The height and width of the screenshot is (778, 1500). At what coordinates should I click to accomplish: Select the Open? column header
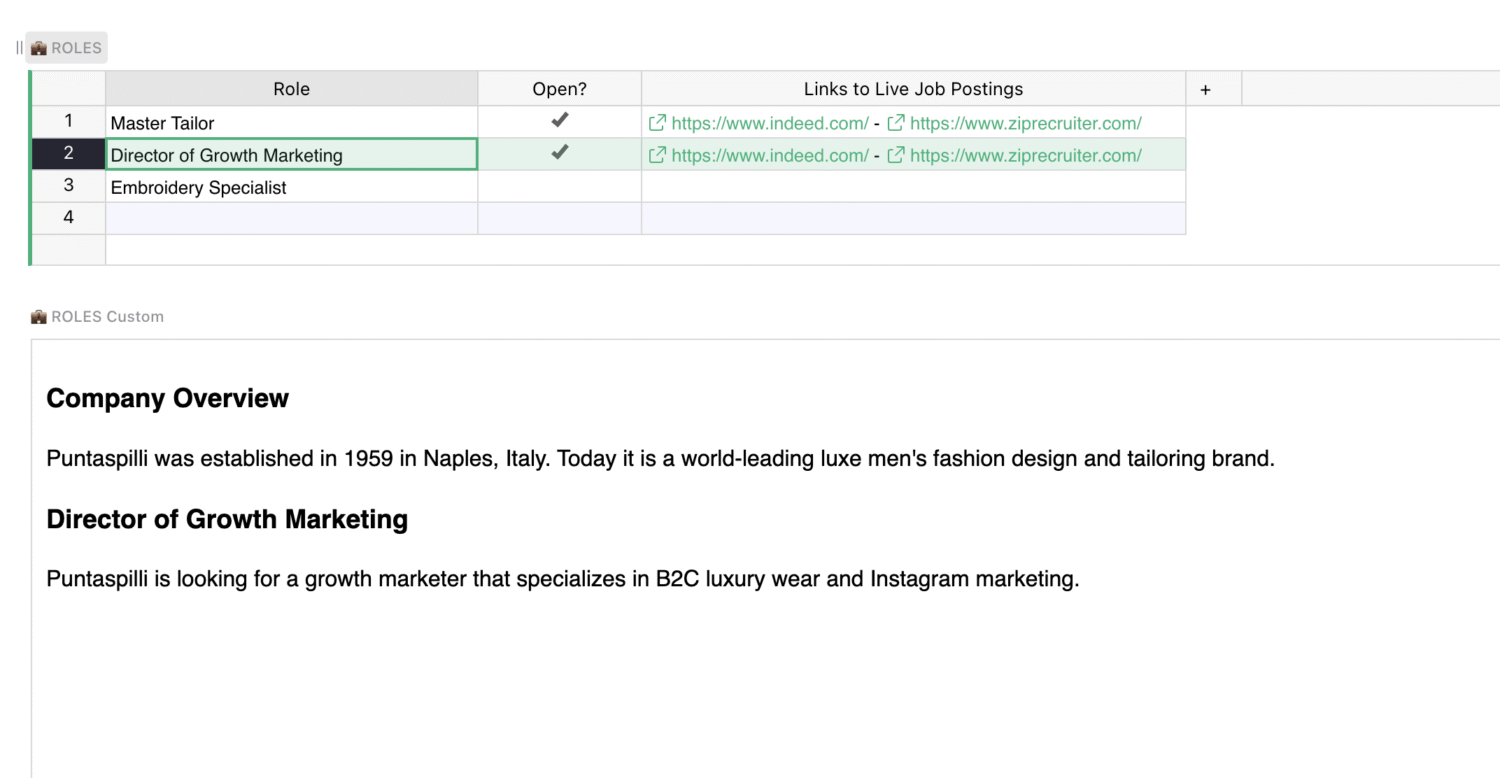(x=560, y=89)
